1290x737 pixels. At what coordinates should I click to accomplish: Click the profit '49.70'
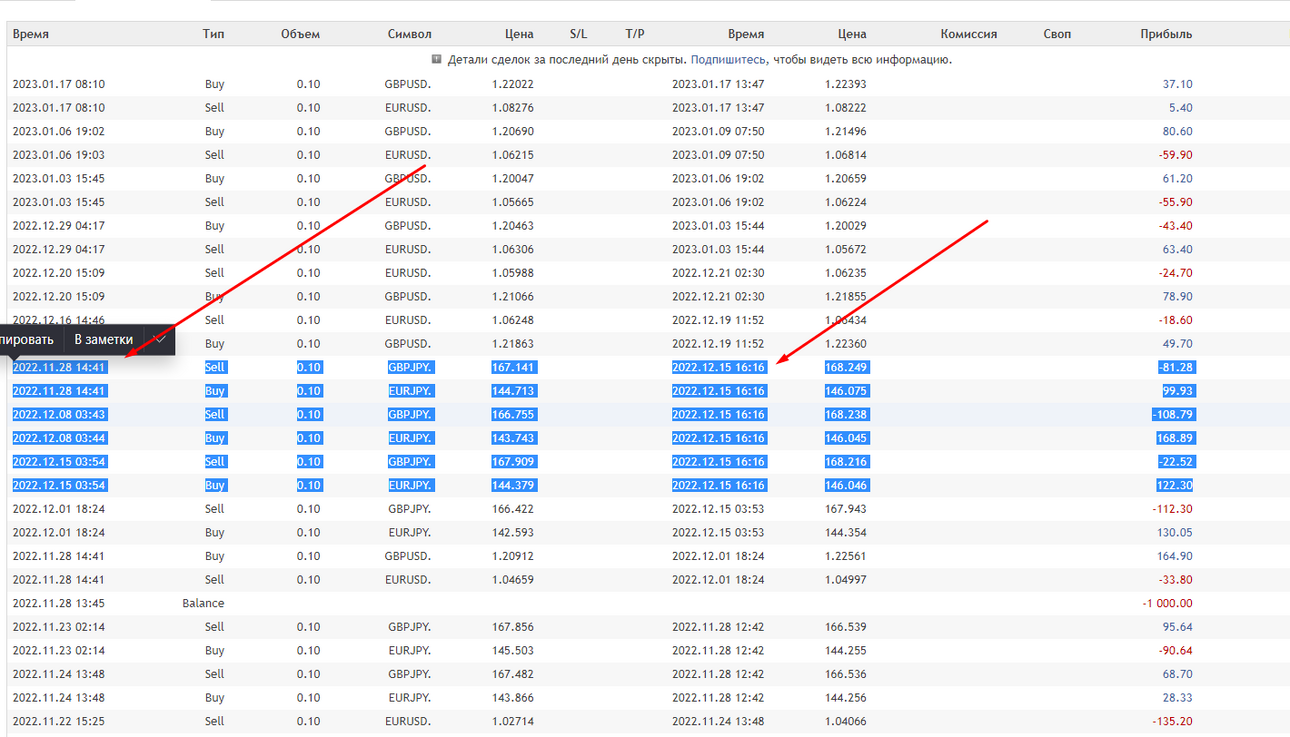[x=1177, y=344]
